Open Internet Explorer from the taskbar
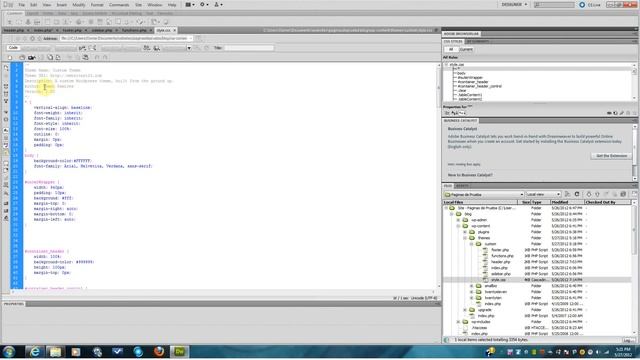 click(x=35, y=351)
